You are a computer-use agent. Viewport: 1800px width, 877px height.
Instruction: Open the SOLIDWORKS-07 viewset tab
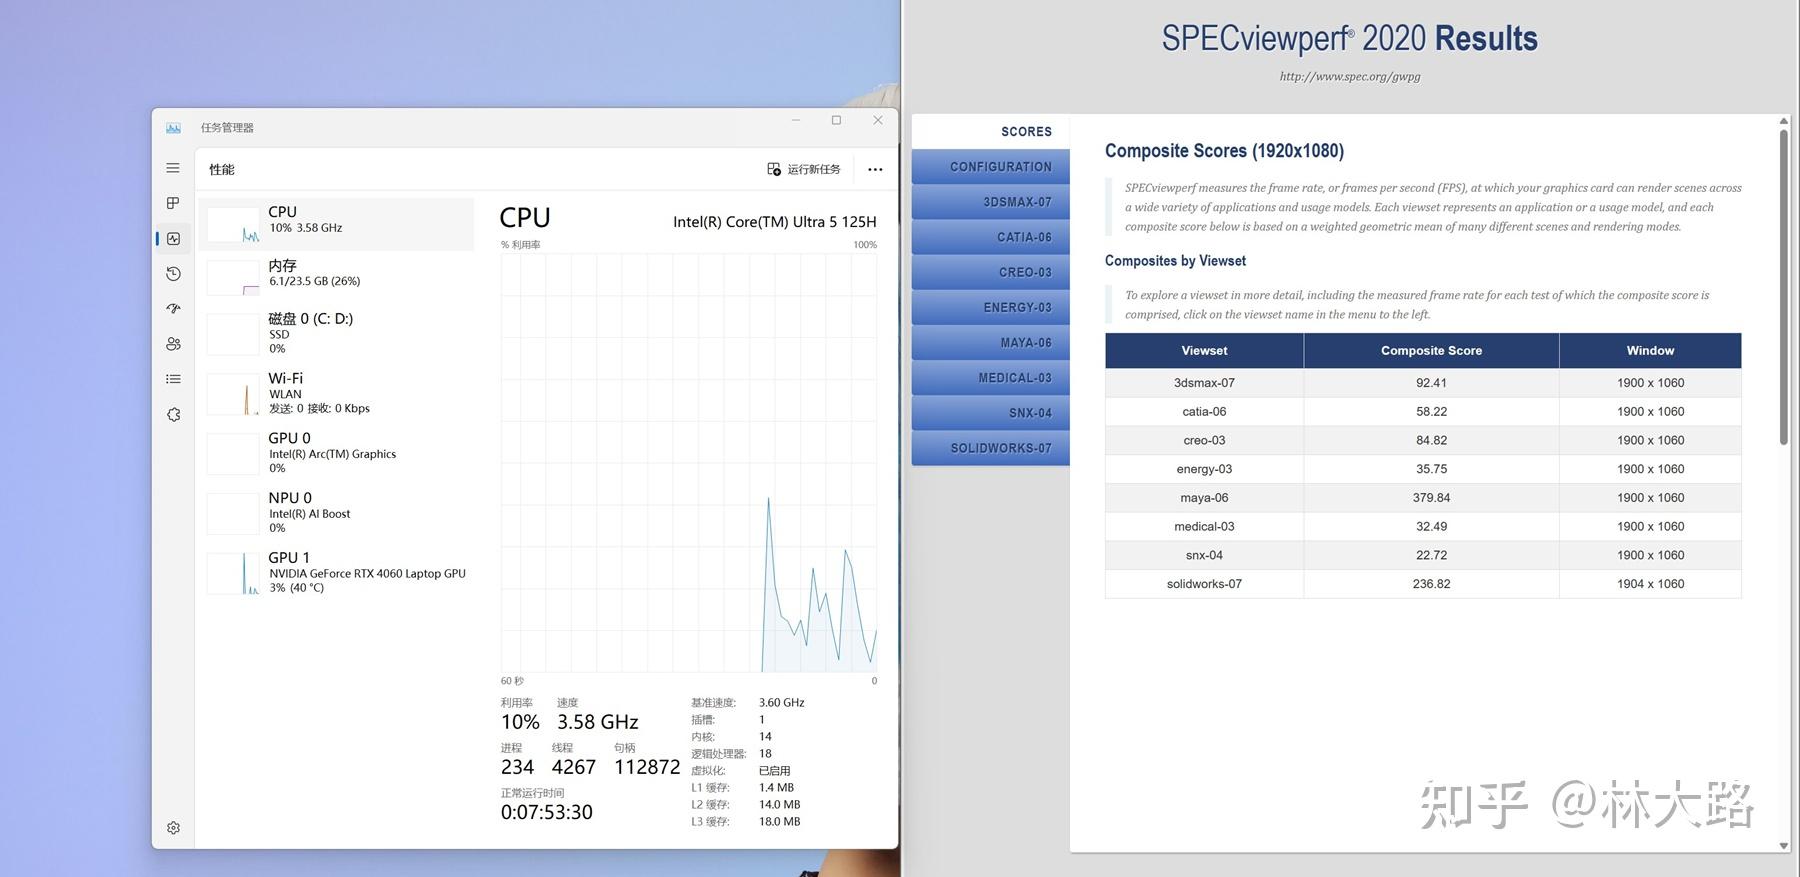pyautogui.click(x=991, y=448)
